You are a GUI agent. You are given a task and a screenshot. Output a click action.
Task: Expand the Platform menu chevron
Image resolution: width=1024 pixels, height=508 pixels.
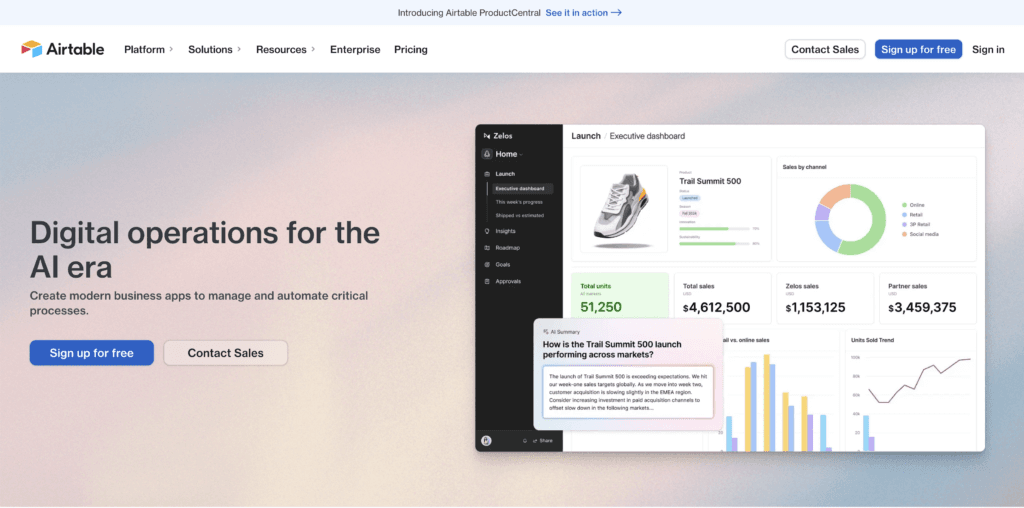click(171, 49)
